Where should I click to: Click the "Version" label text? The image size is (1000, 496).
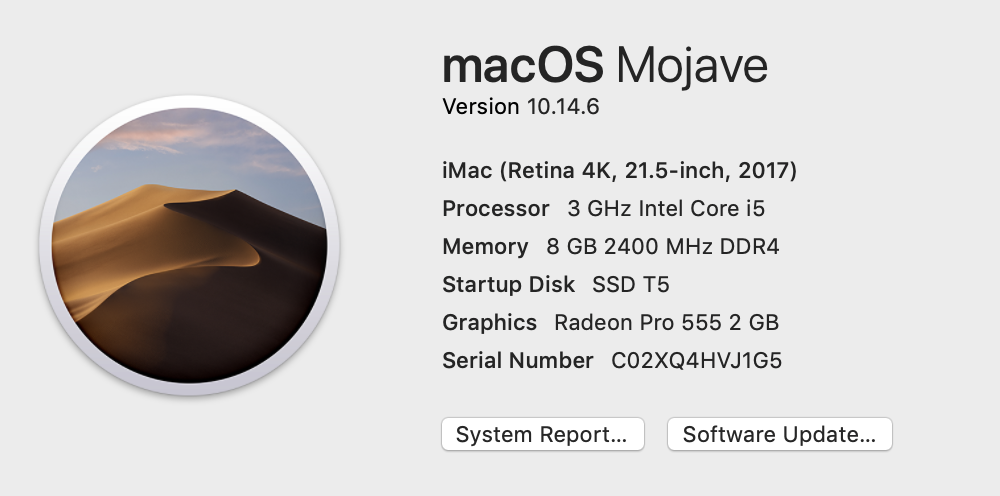click(480, 107)
